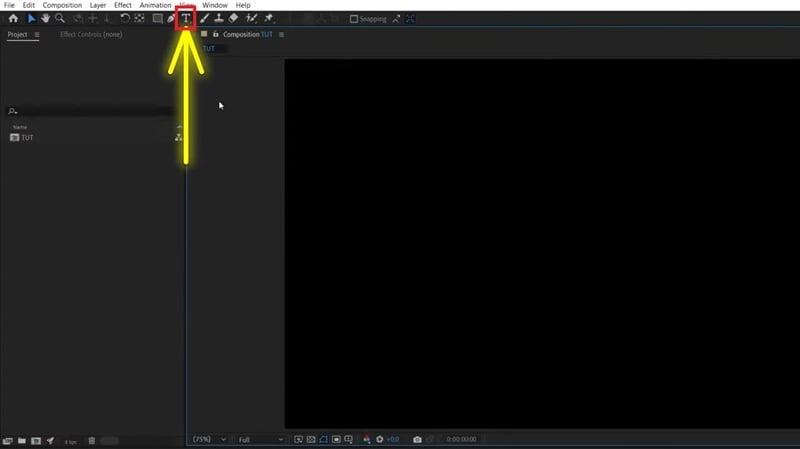Go to the Home screen icon
Image resolution: width=800 pixels, height=449 pixels.
point(13,18)
